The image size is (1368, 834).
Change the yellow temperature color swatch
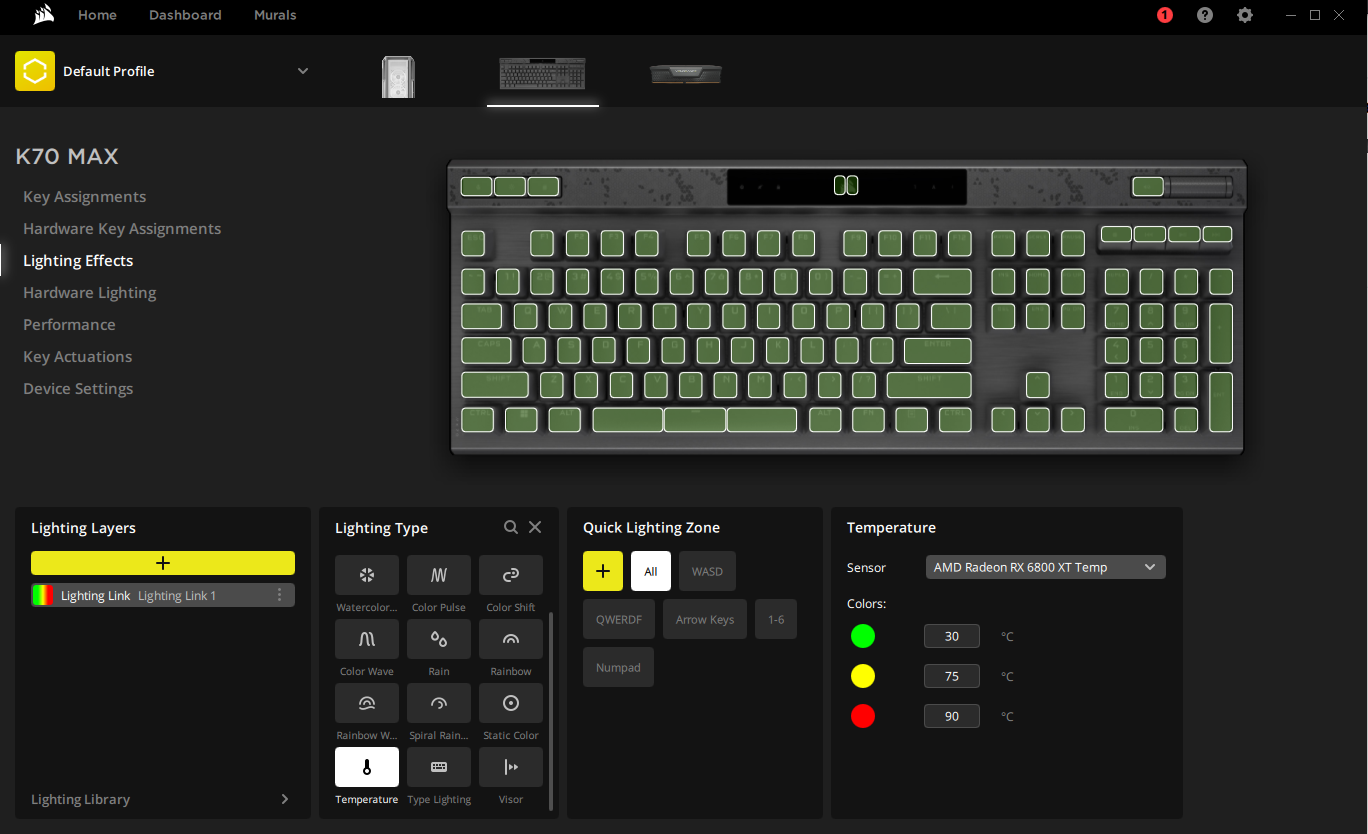(x=863, y=676)
